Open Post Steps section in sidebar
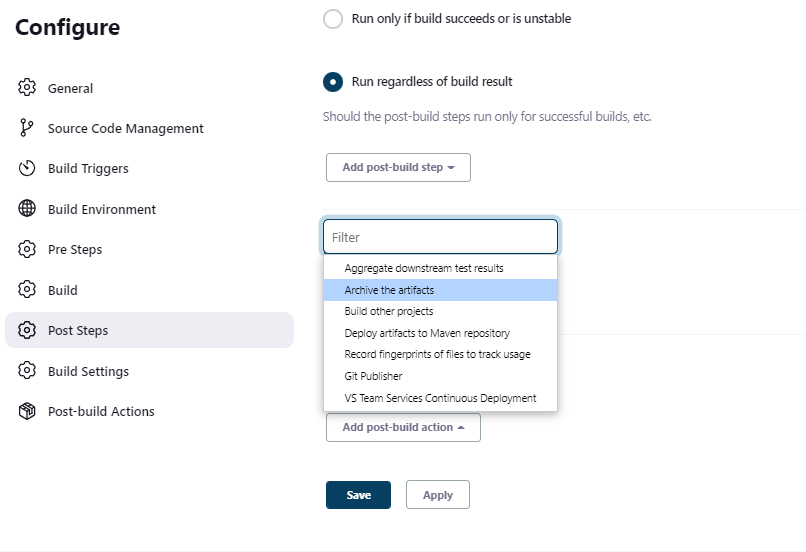 (x=150, y=330)
